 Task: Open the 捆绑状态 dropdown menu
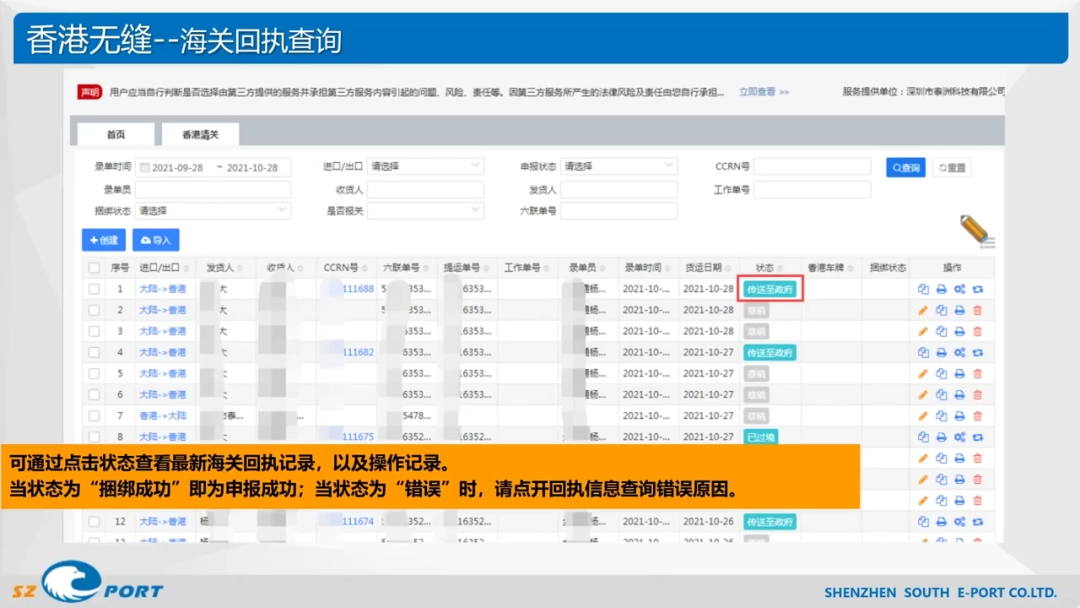pyautogui.click(x=212, y=211)
